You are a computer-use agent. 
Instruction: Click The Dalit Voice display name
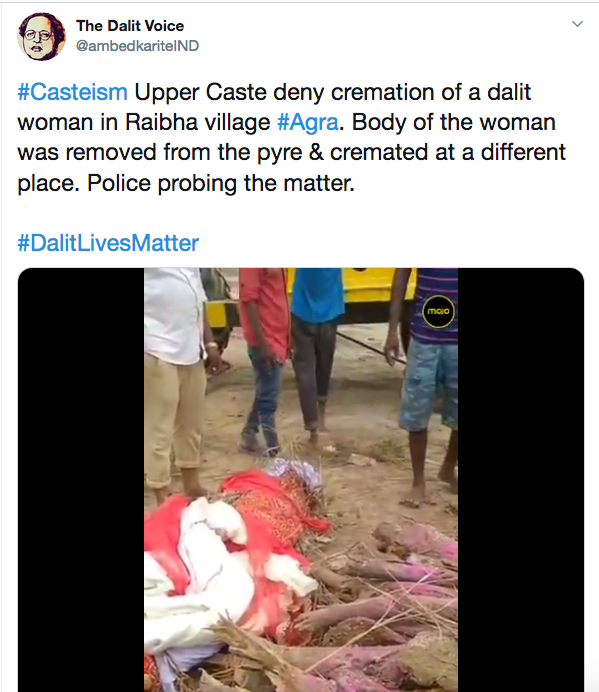130,26
